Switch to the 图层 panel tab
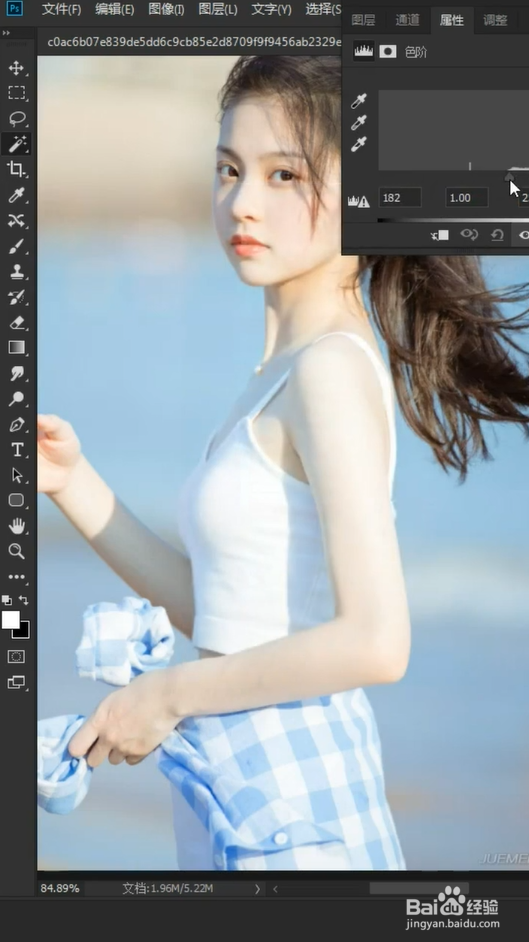This screenshot has height=942, width=529. point(363,20)
